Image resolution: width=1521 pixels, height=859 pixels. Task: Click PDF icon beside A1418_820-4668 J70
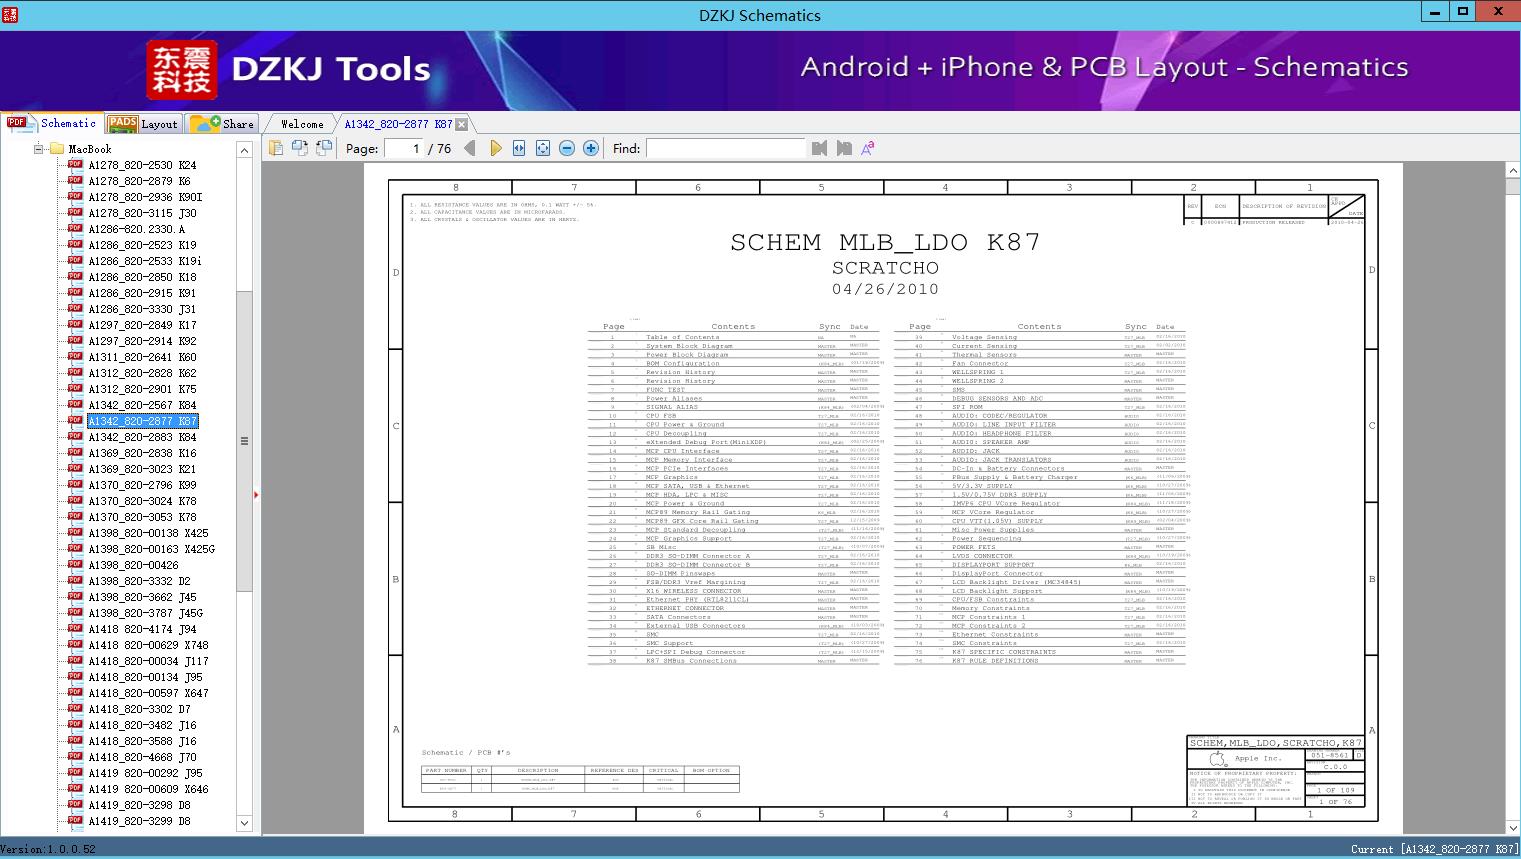(x=75, y=756)
